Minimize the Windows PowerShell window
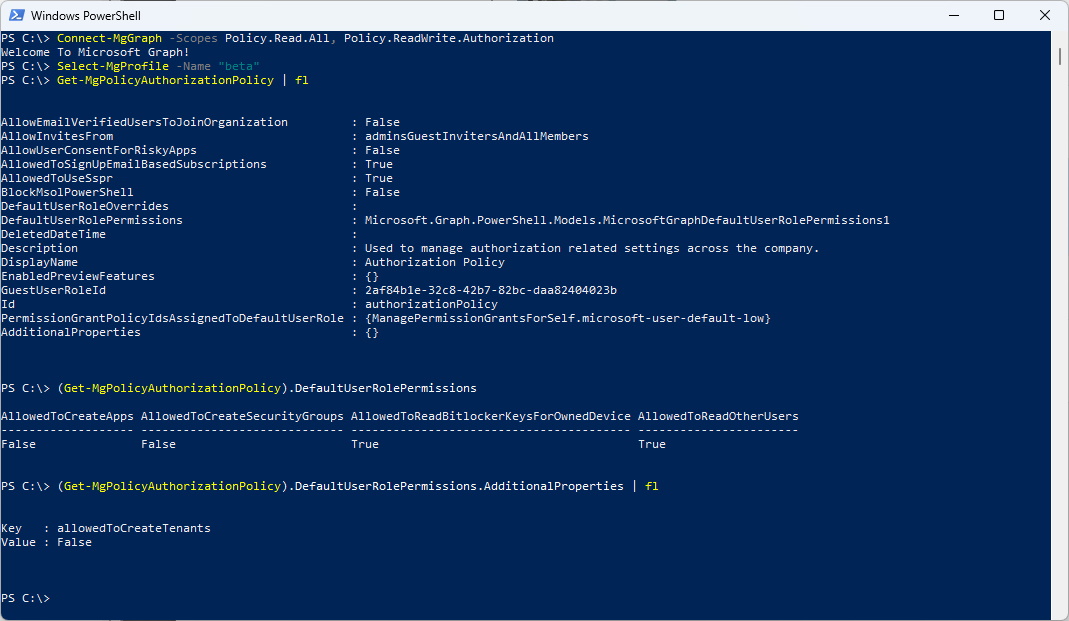The width and height of the screenshot is (1069, 621). point(954,15)
